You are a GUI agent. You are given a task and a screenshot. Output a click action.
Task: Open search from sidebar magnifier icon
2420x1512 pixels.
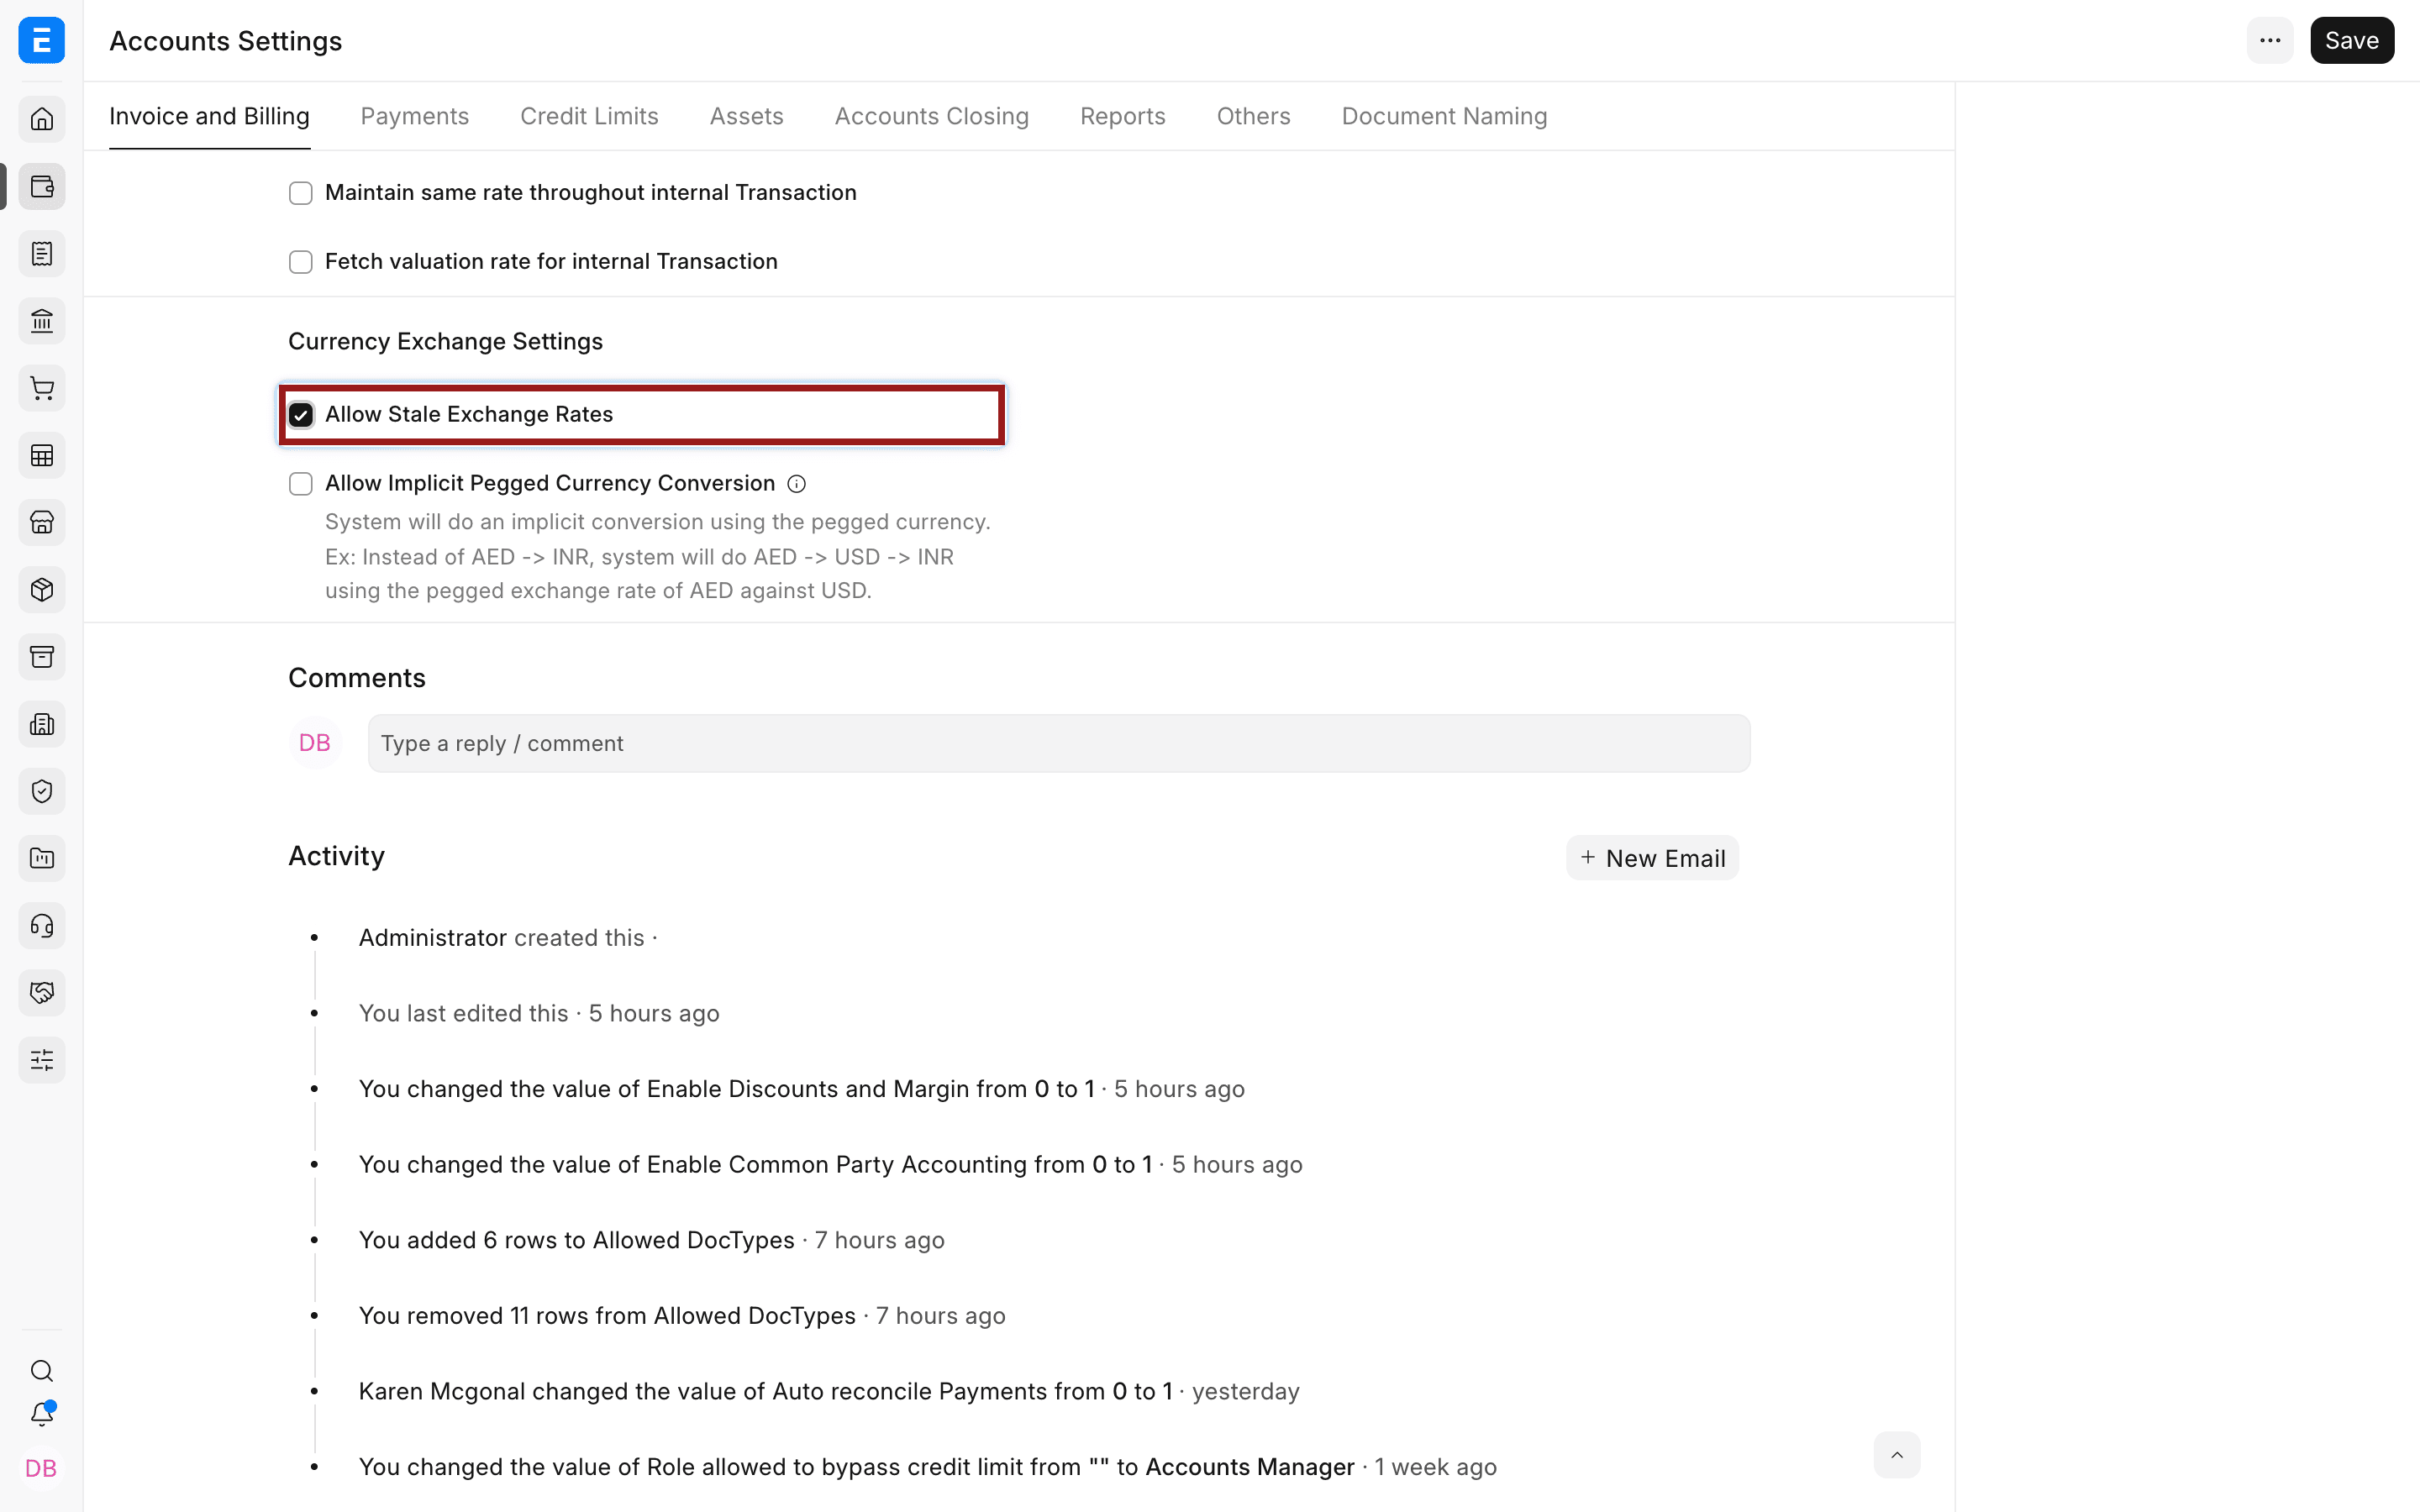42,1371
